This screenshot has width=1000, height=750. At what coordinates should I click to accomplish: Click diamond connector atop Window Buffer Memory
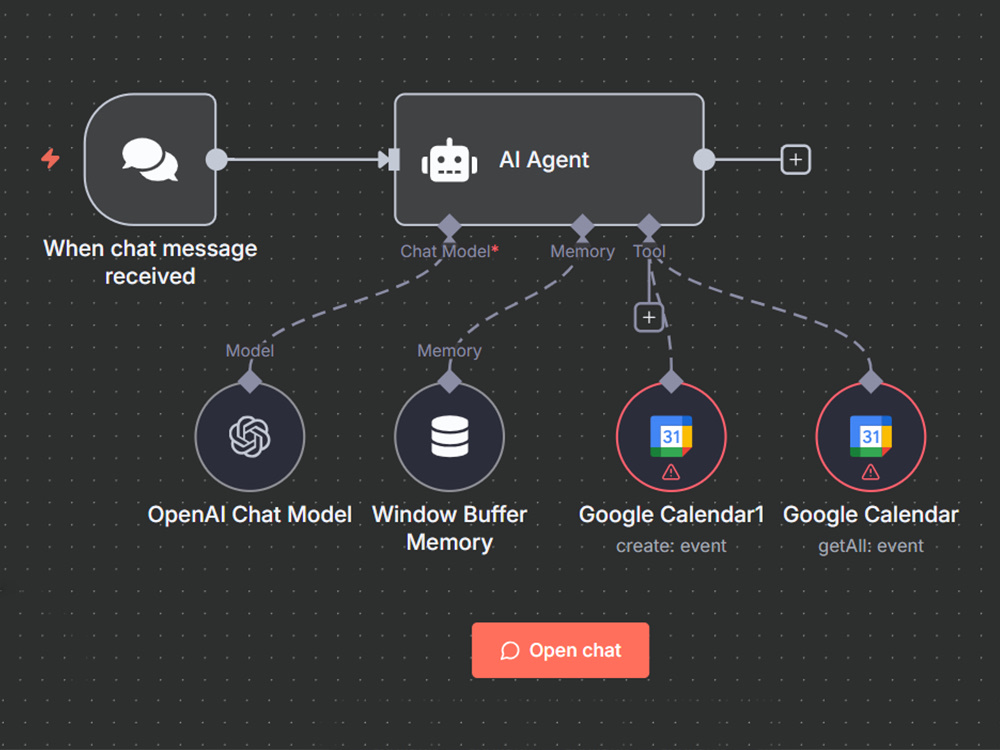(x=450, y=381)
